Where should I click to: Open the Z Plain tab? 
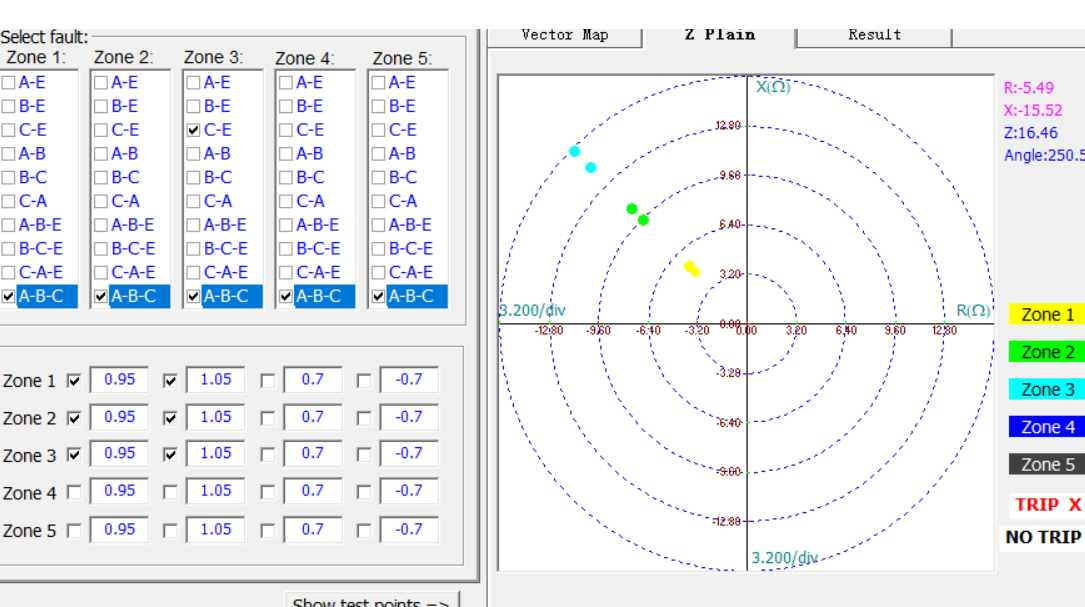720,35
